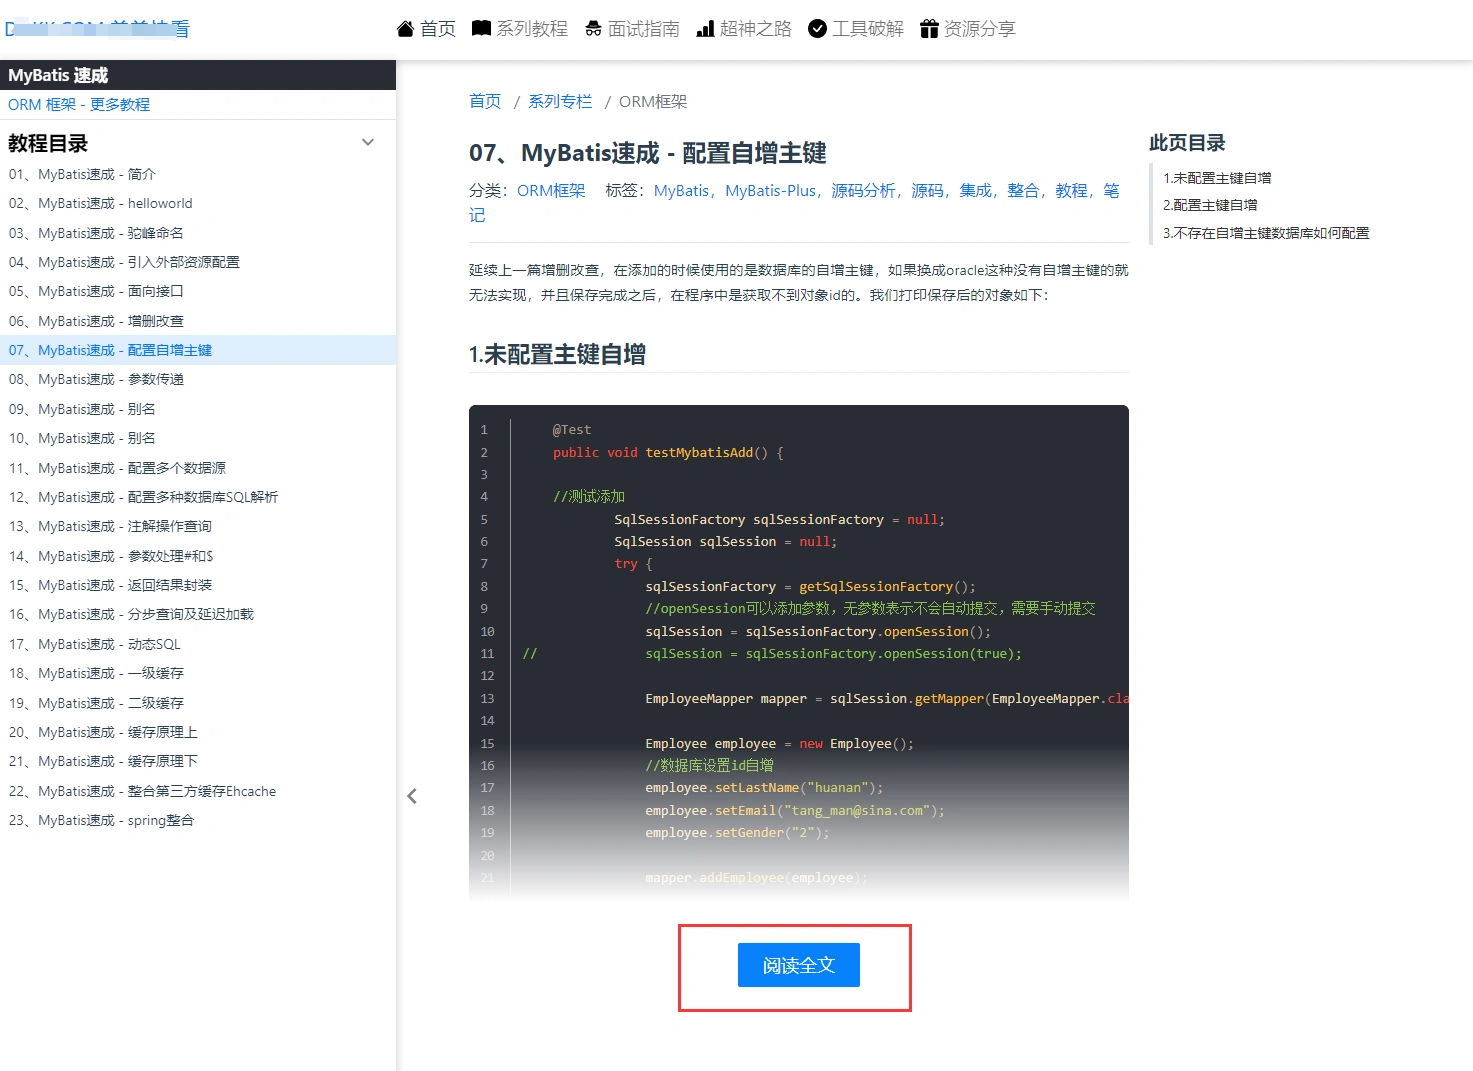Click the ORM框架 category link
The image size is (1473, 1071).
click(551, 191)
